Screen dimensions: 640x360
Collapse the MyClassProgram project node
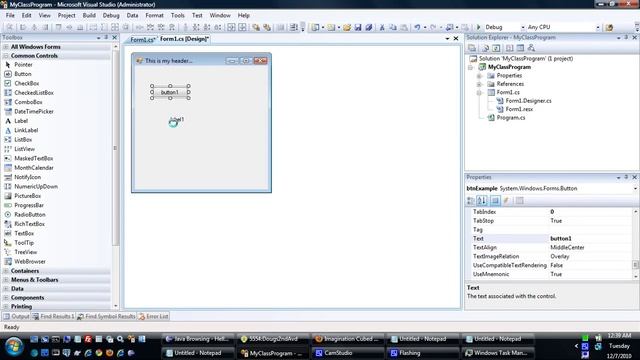pyautogui.click(x=471, y=67)
